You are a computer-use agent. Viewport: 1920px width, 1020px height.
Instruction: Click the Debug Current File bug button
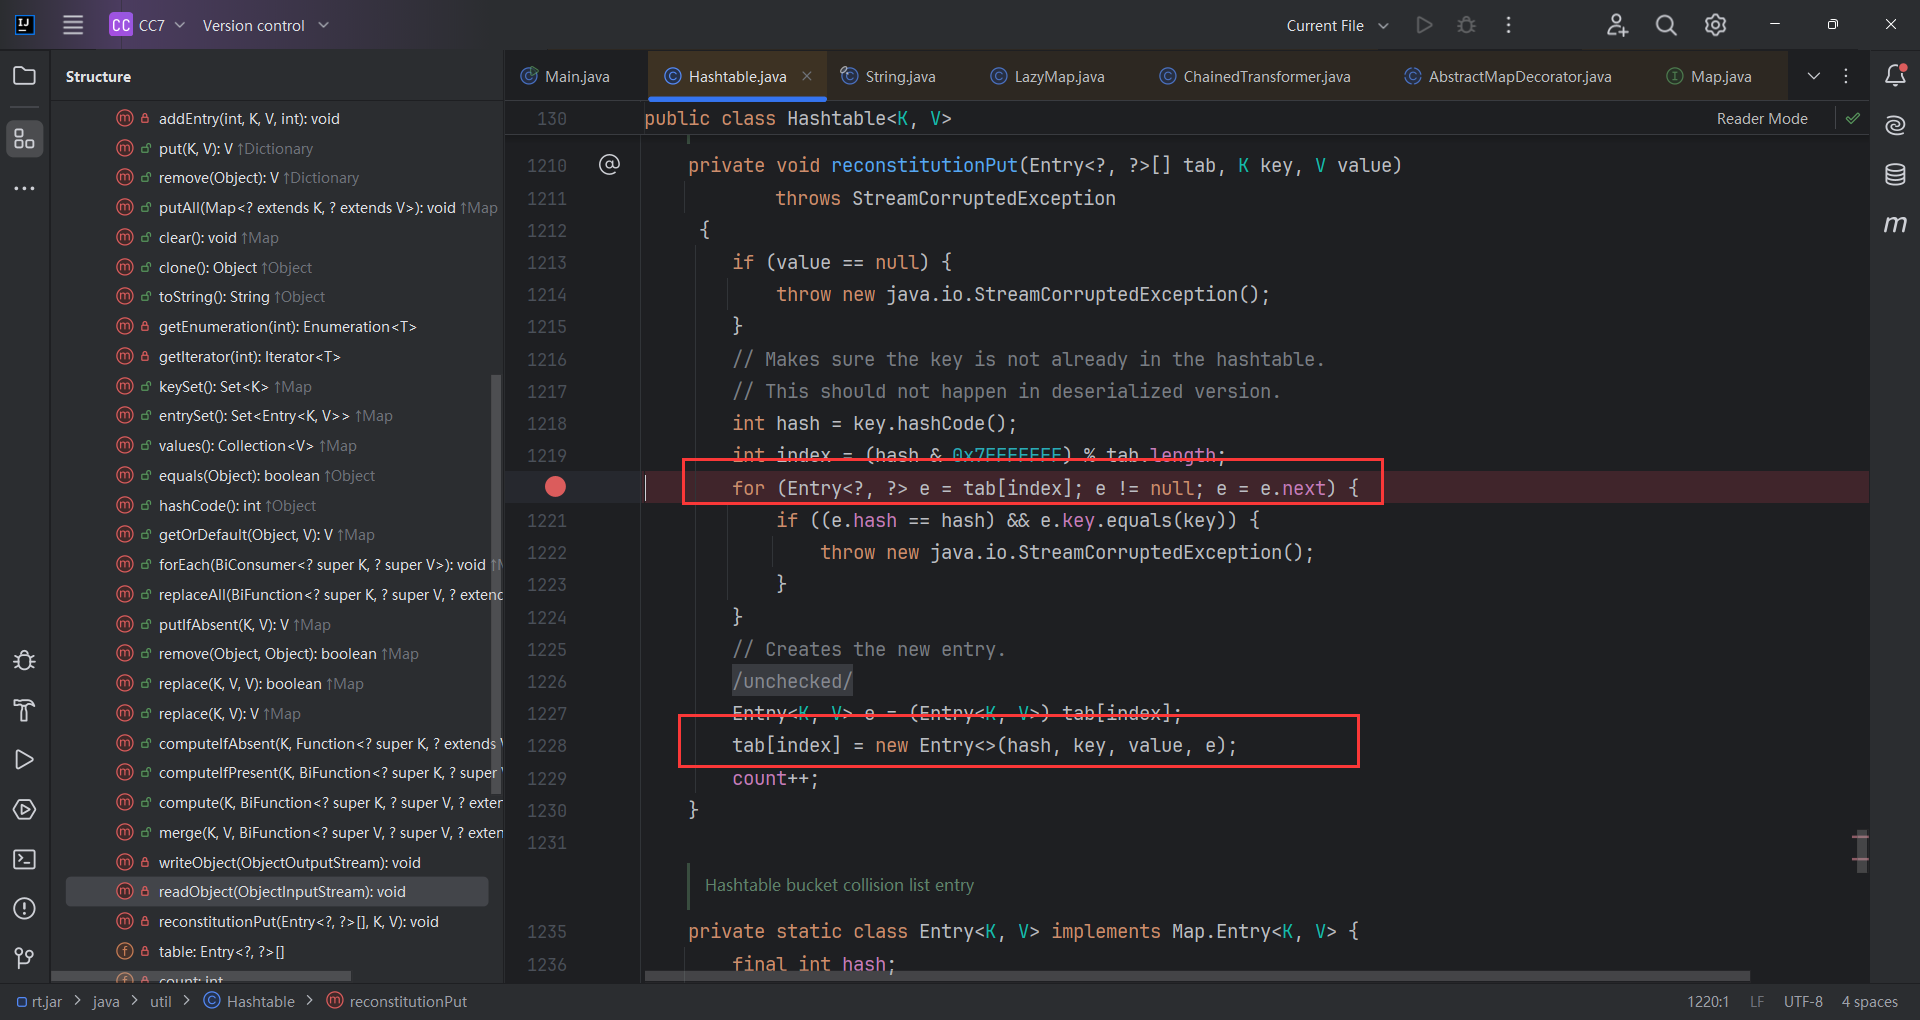(1467, 25)
